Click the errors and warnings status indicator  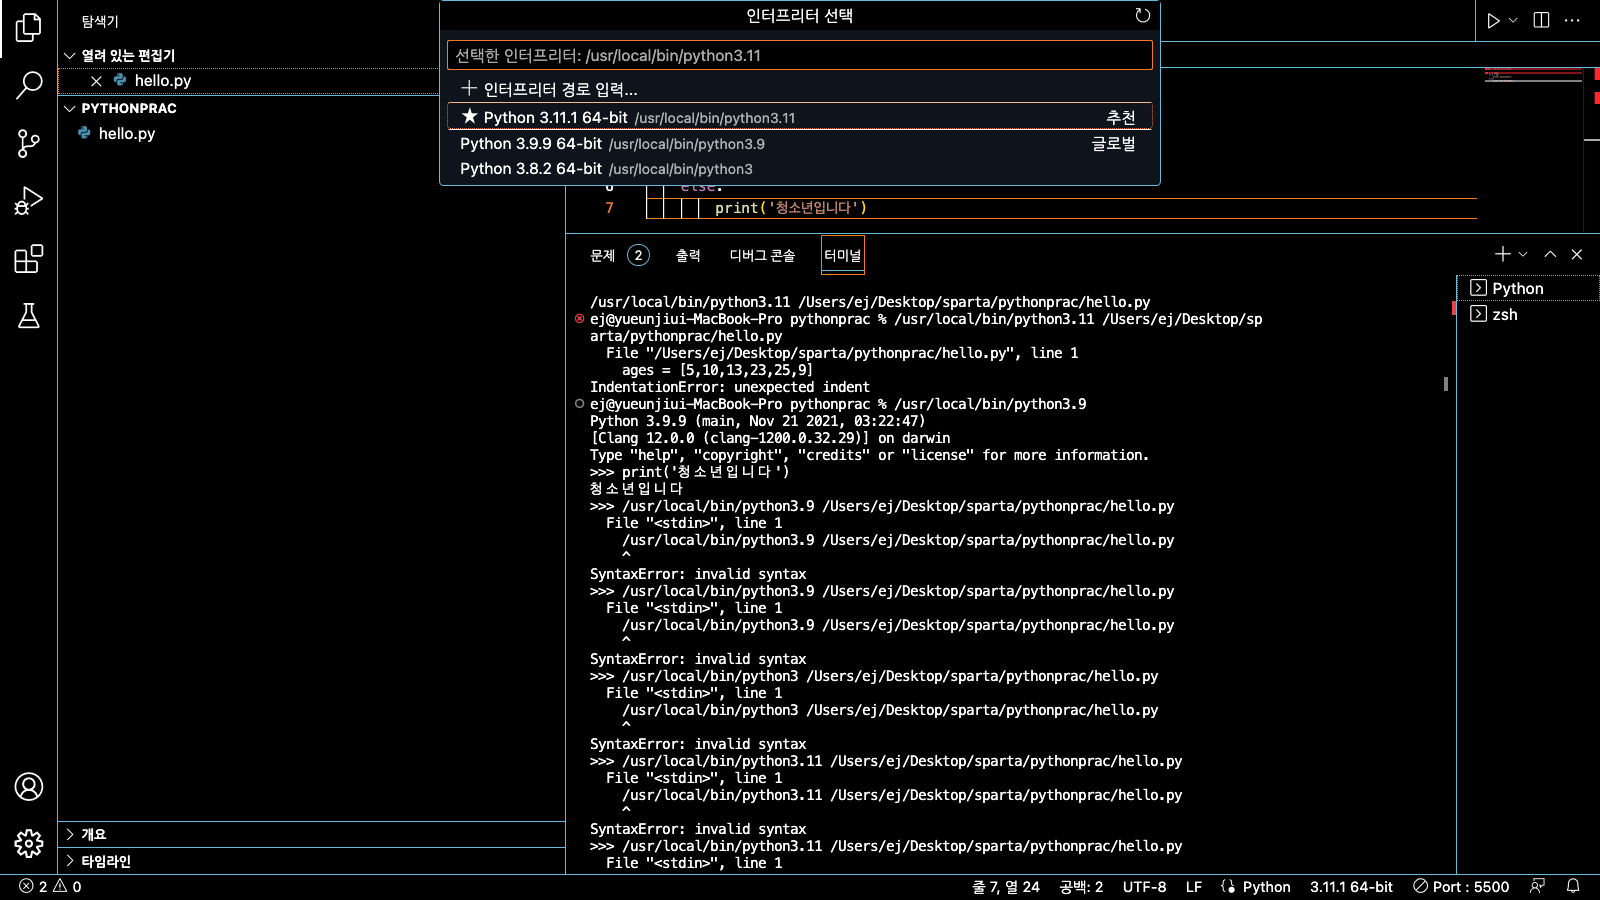51,886
